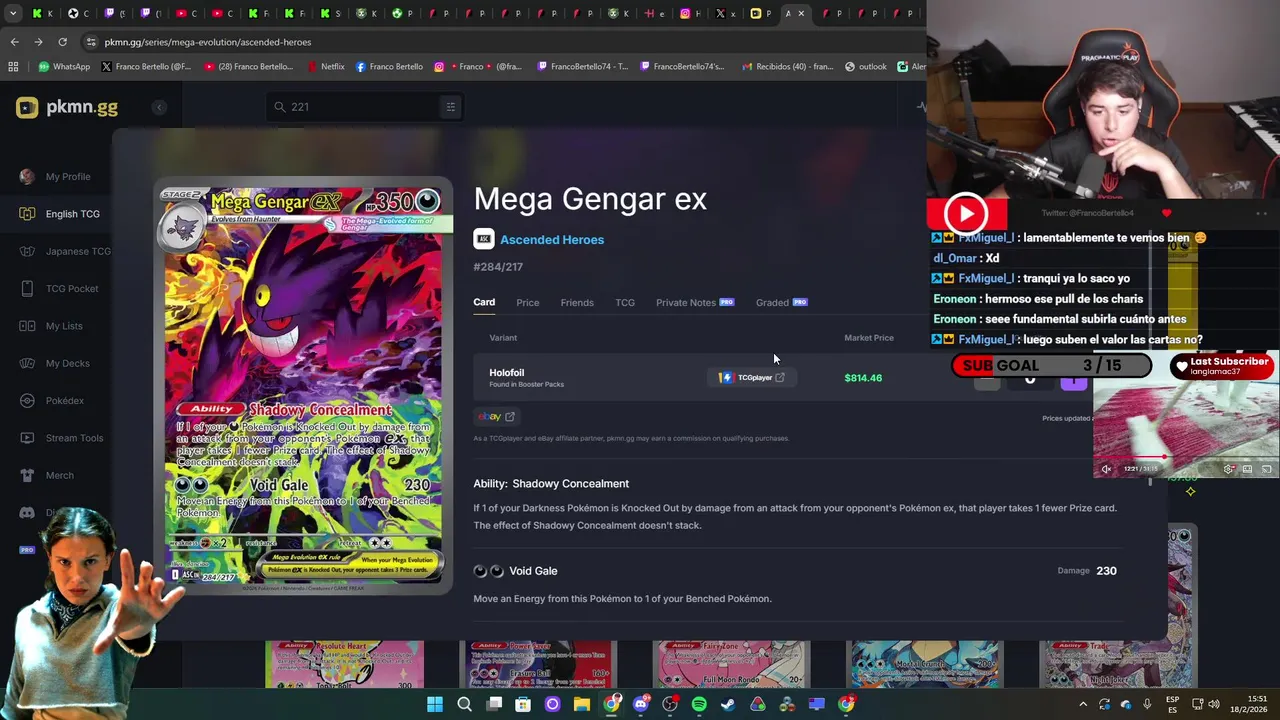Open the search filter options icon

coord(450,107)
